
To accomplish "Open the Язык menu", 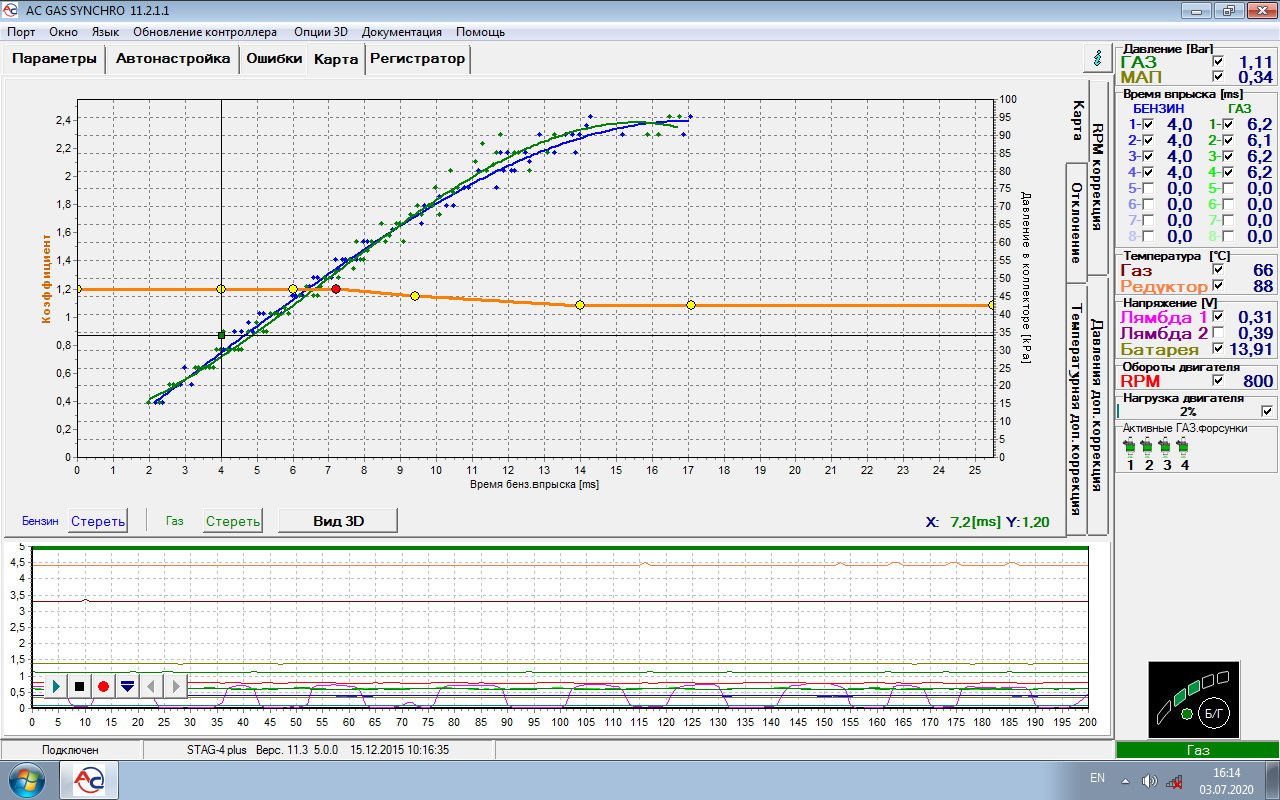I will pos(105,32).
